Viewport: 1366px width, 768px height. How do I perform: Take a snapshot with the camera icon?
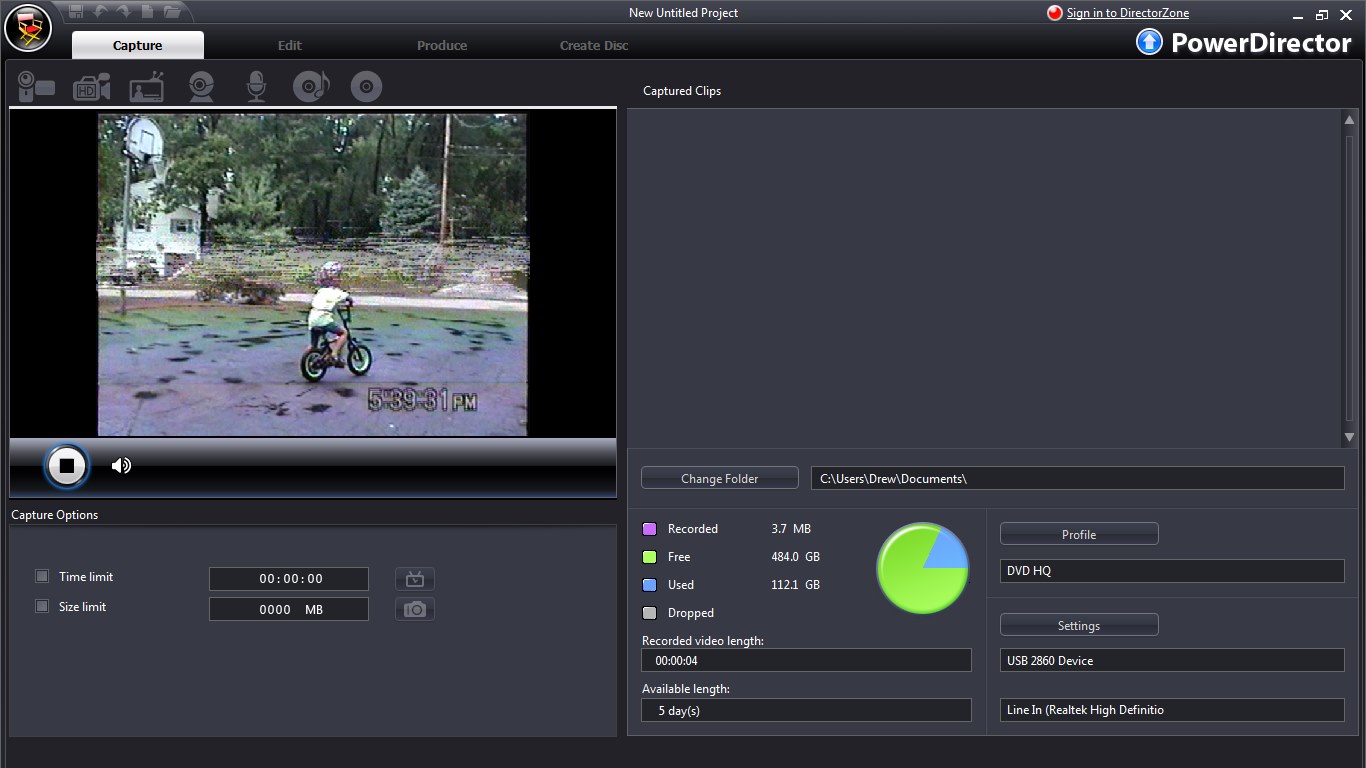[415, 609]
